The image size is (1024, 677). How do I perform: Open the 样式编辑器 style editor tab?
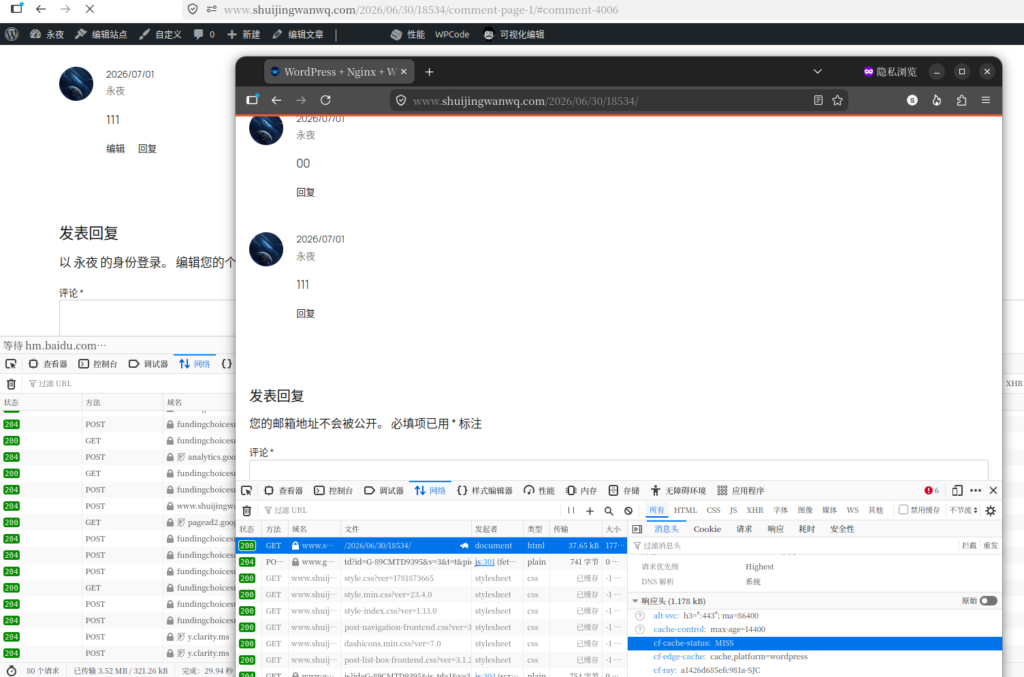(484, 490)
